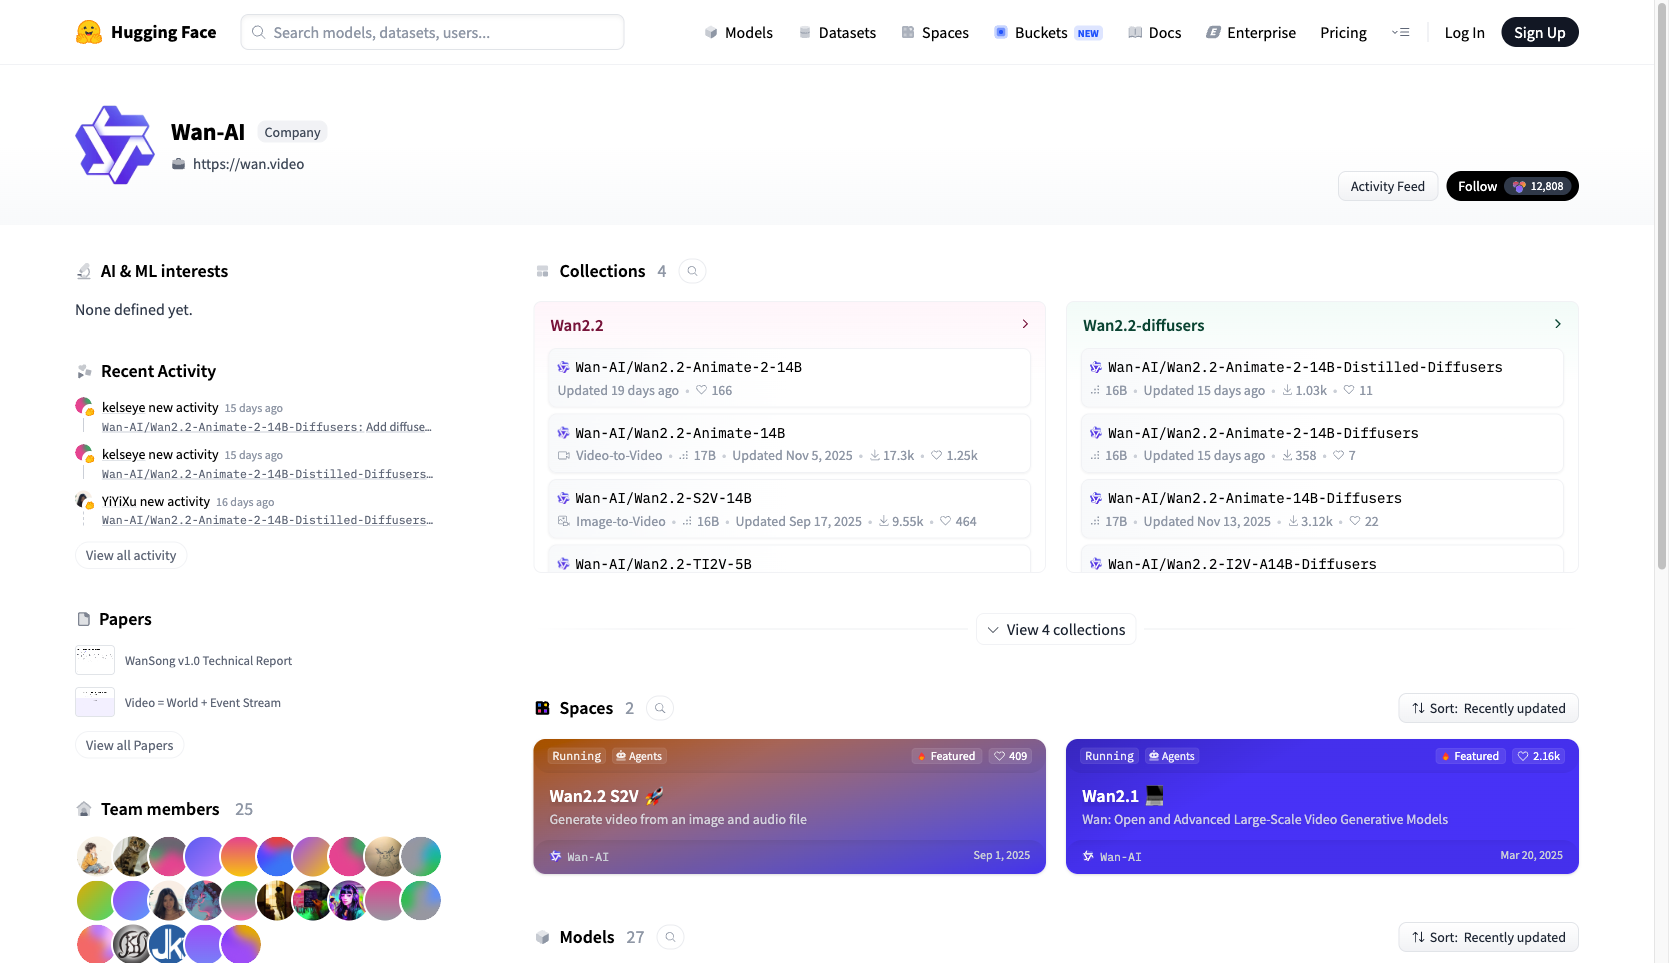Screen dimensions: 1669x963
Task: Focus the search models input field
Action: point(432,32)
